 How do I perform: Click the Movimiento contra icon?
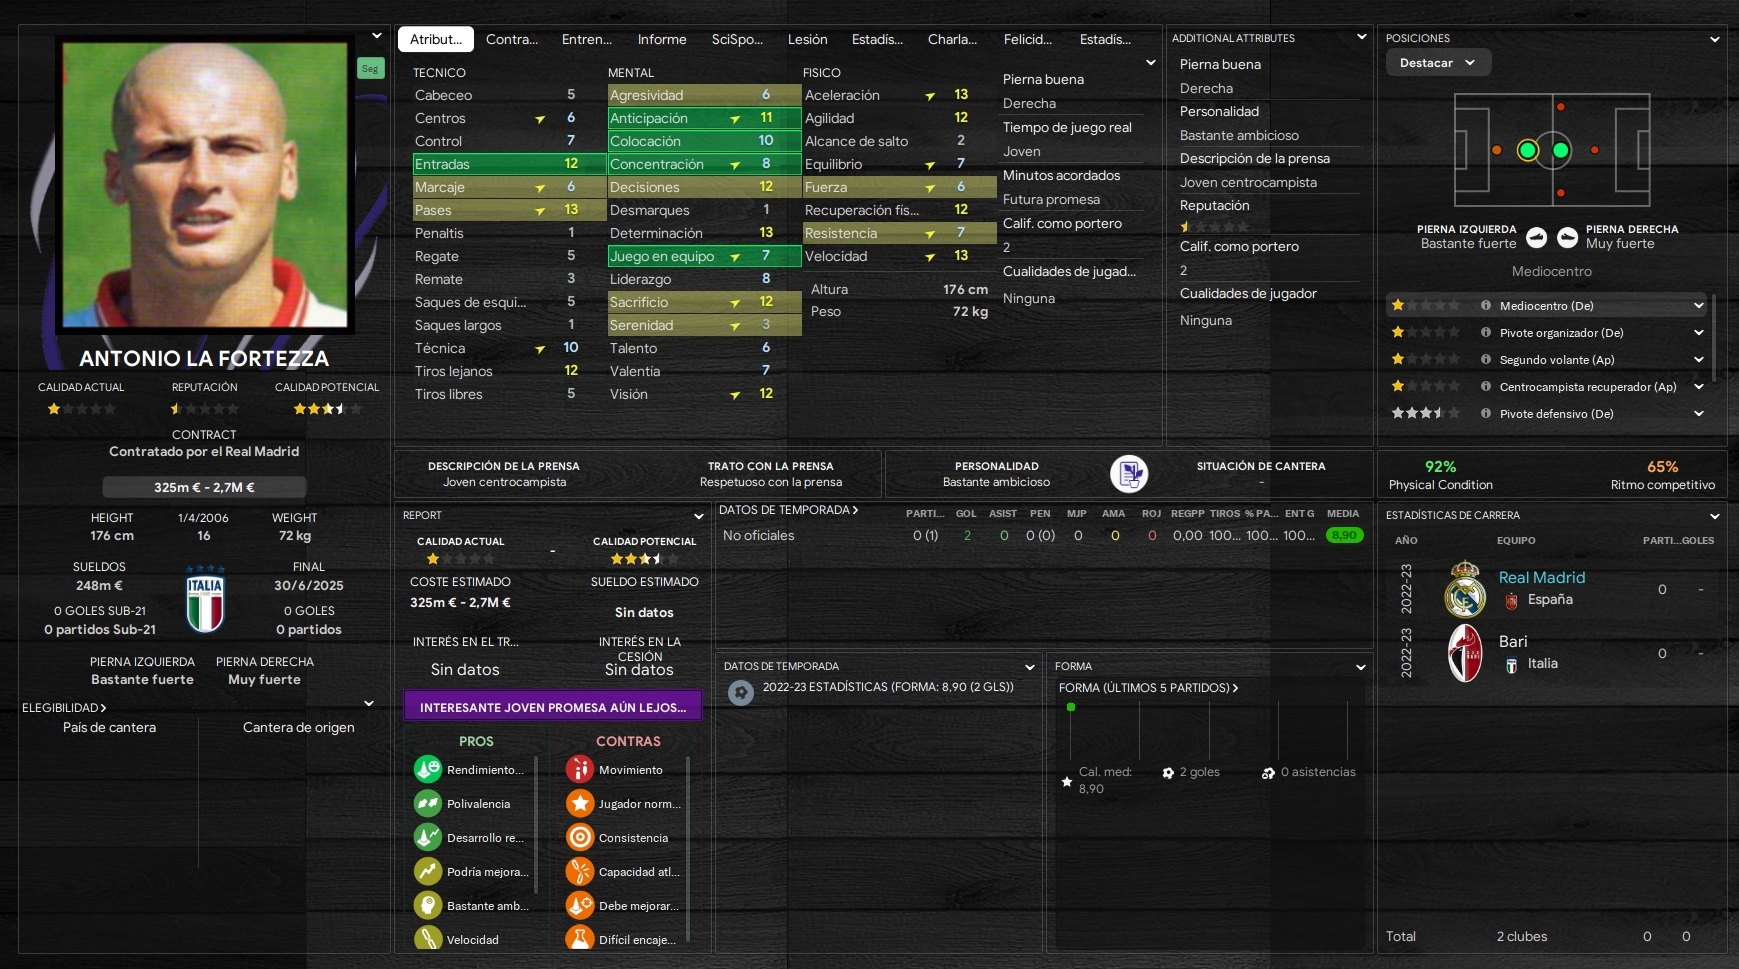[x=580, y=769]
